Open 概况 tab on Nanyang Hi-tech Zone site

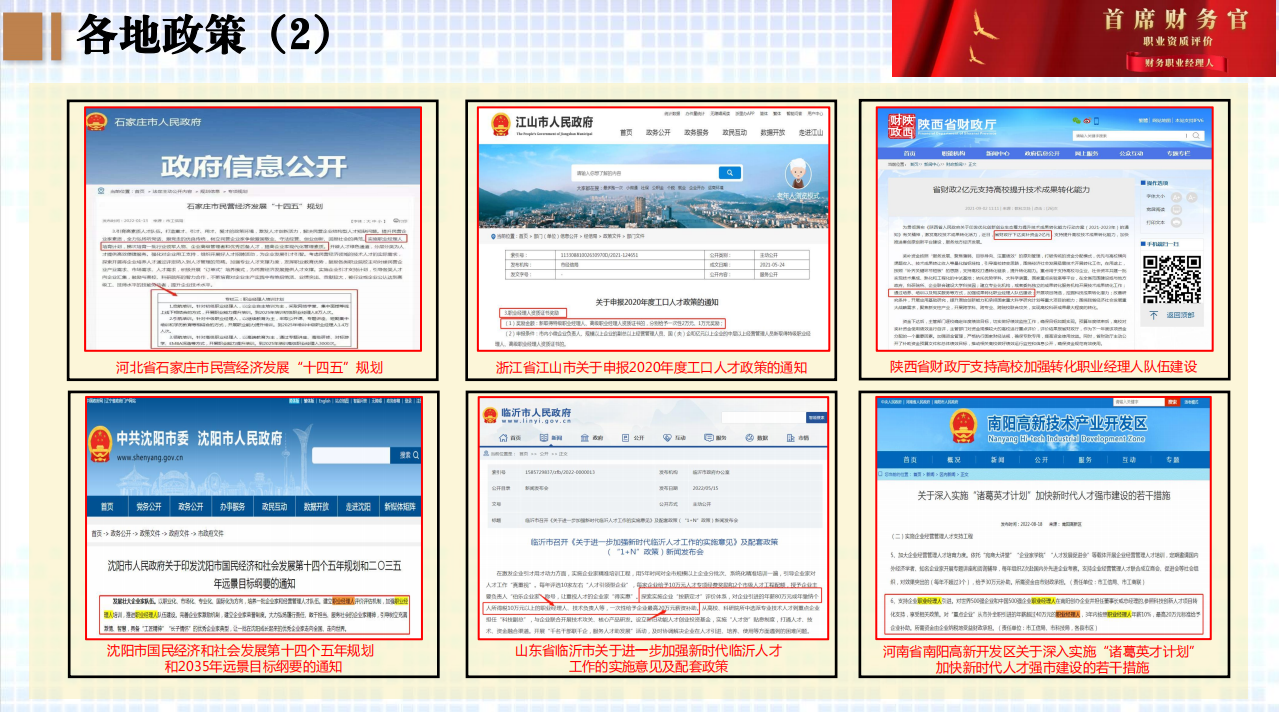click(953, 460)
